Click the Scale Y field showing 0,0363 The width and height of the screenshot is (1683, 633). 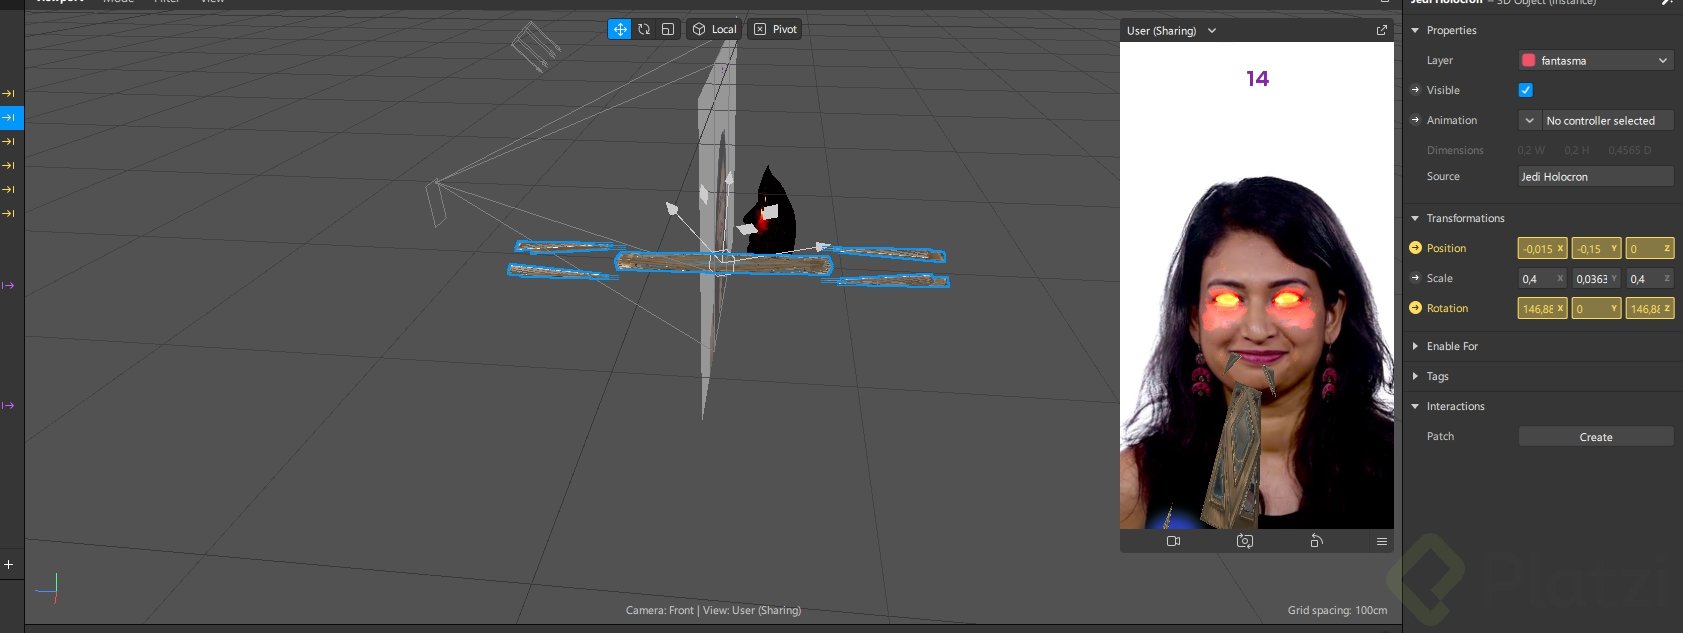[1596, 278]
